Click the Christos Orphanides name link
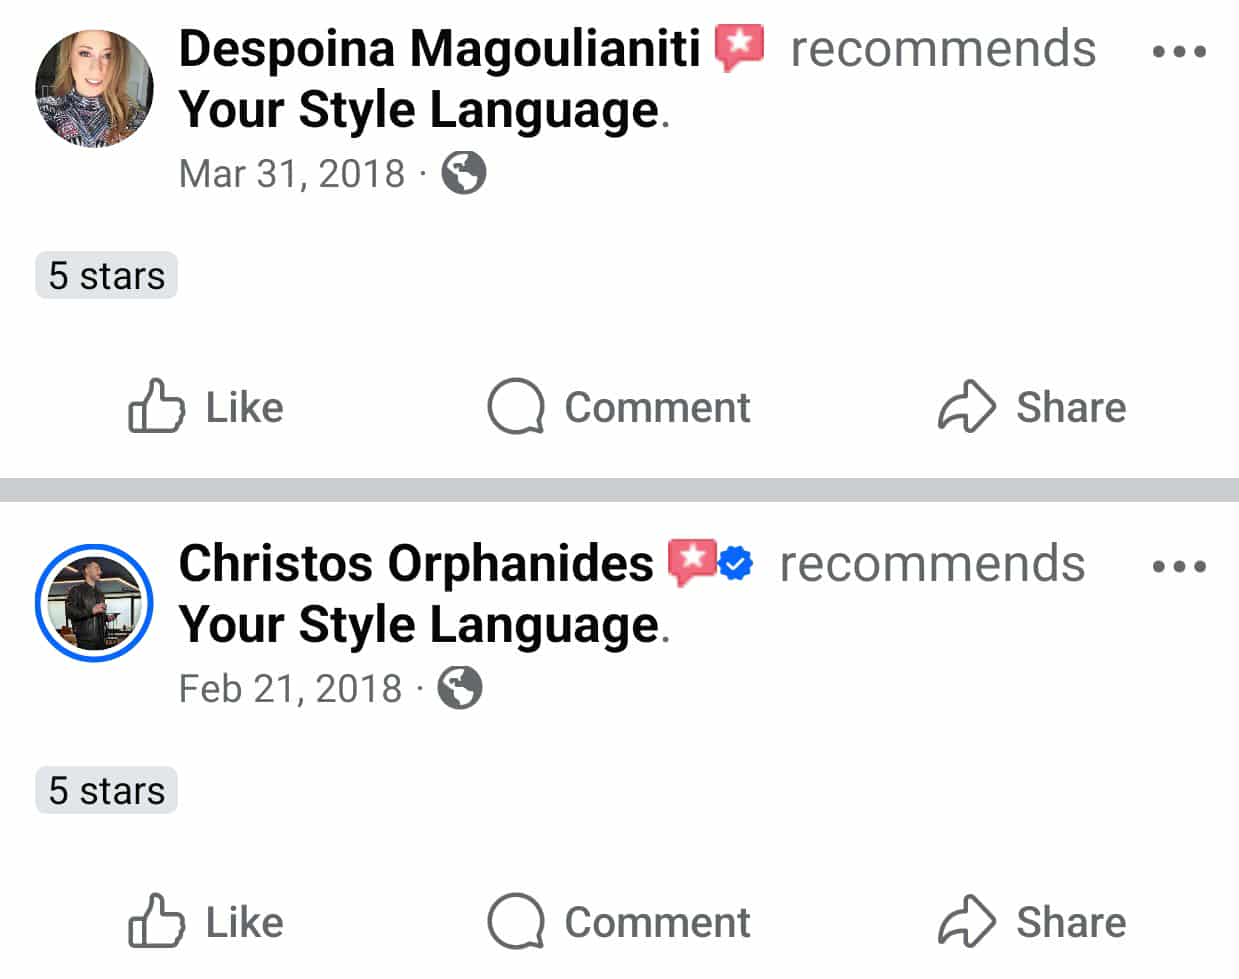The height and width of the screenshot is (979, 1239). (x=415, y=563)
